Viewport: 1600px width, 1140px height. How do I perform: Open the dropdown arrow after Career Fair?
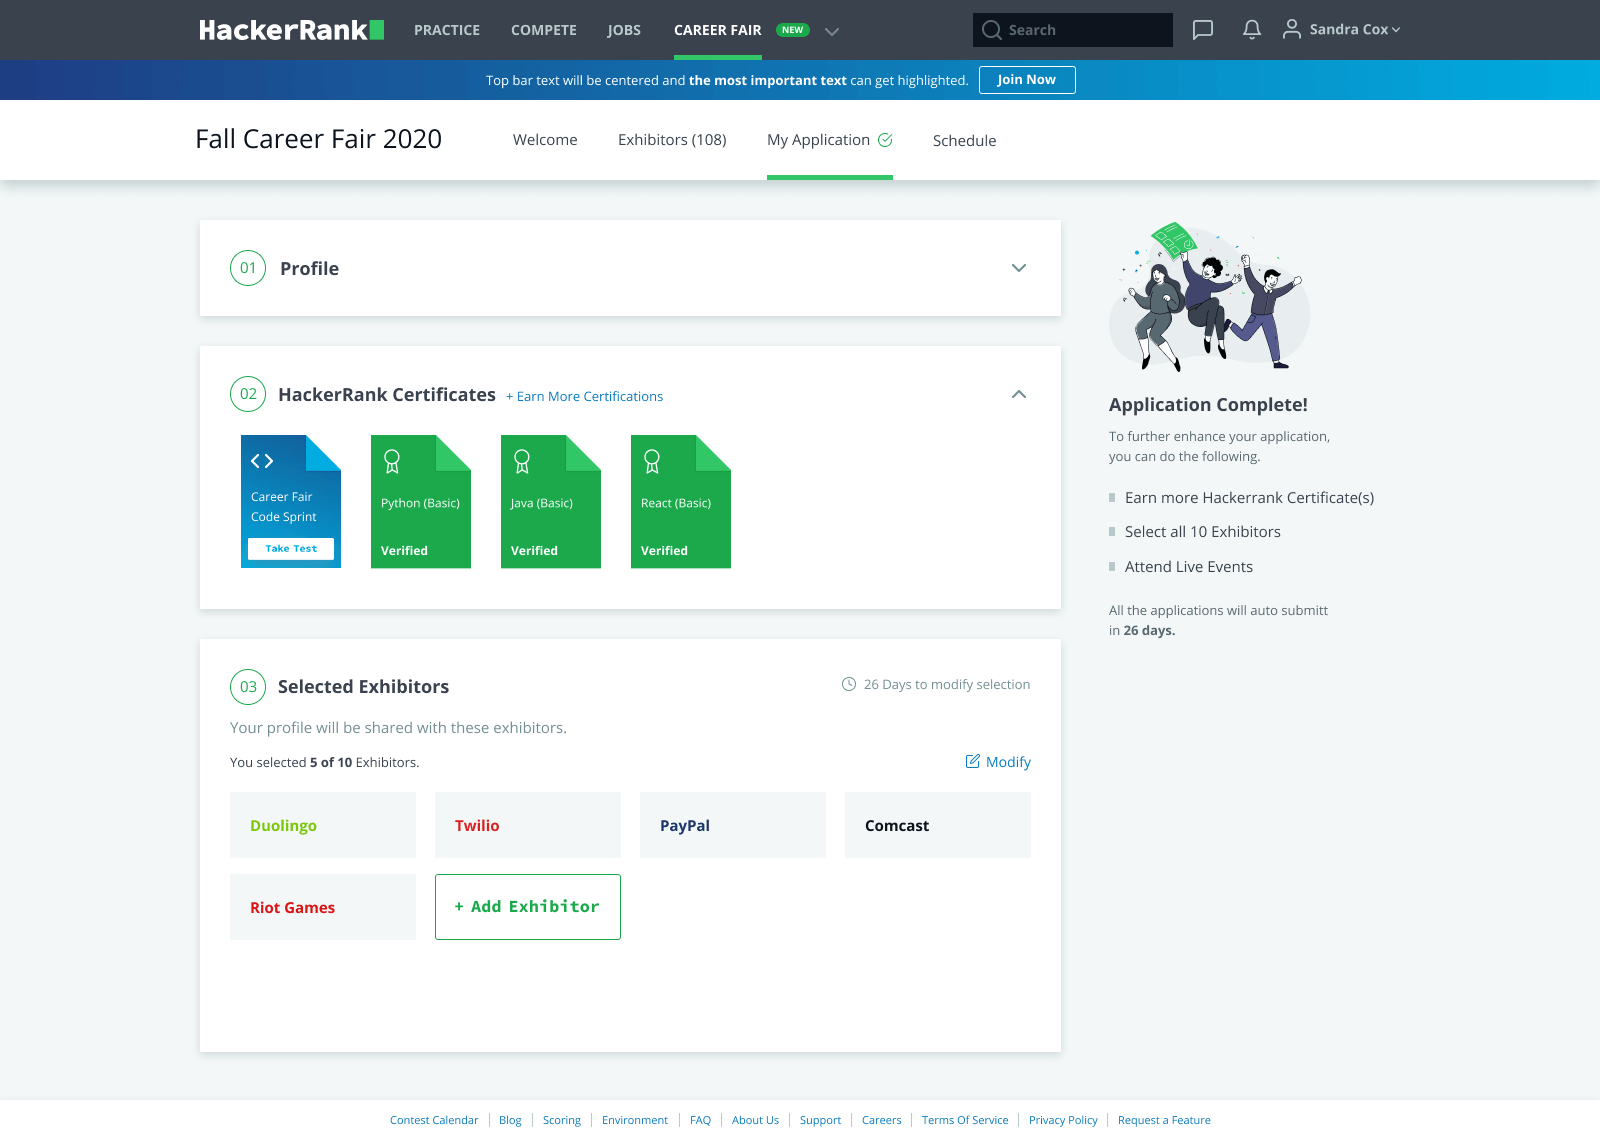[832, 31]
